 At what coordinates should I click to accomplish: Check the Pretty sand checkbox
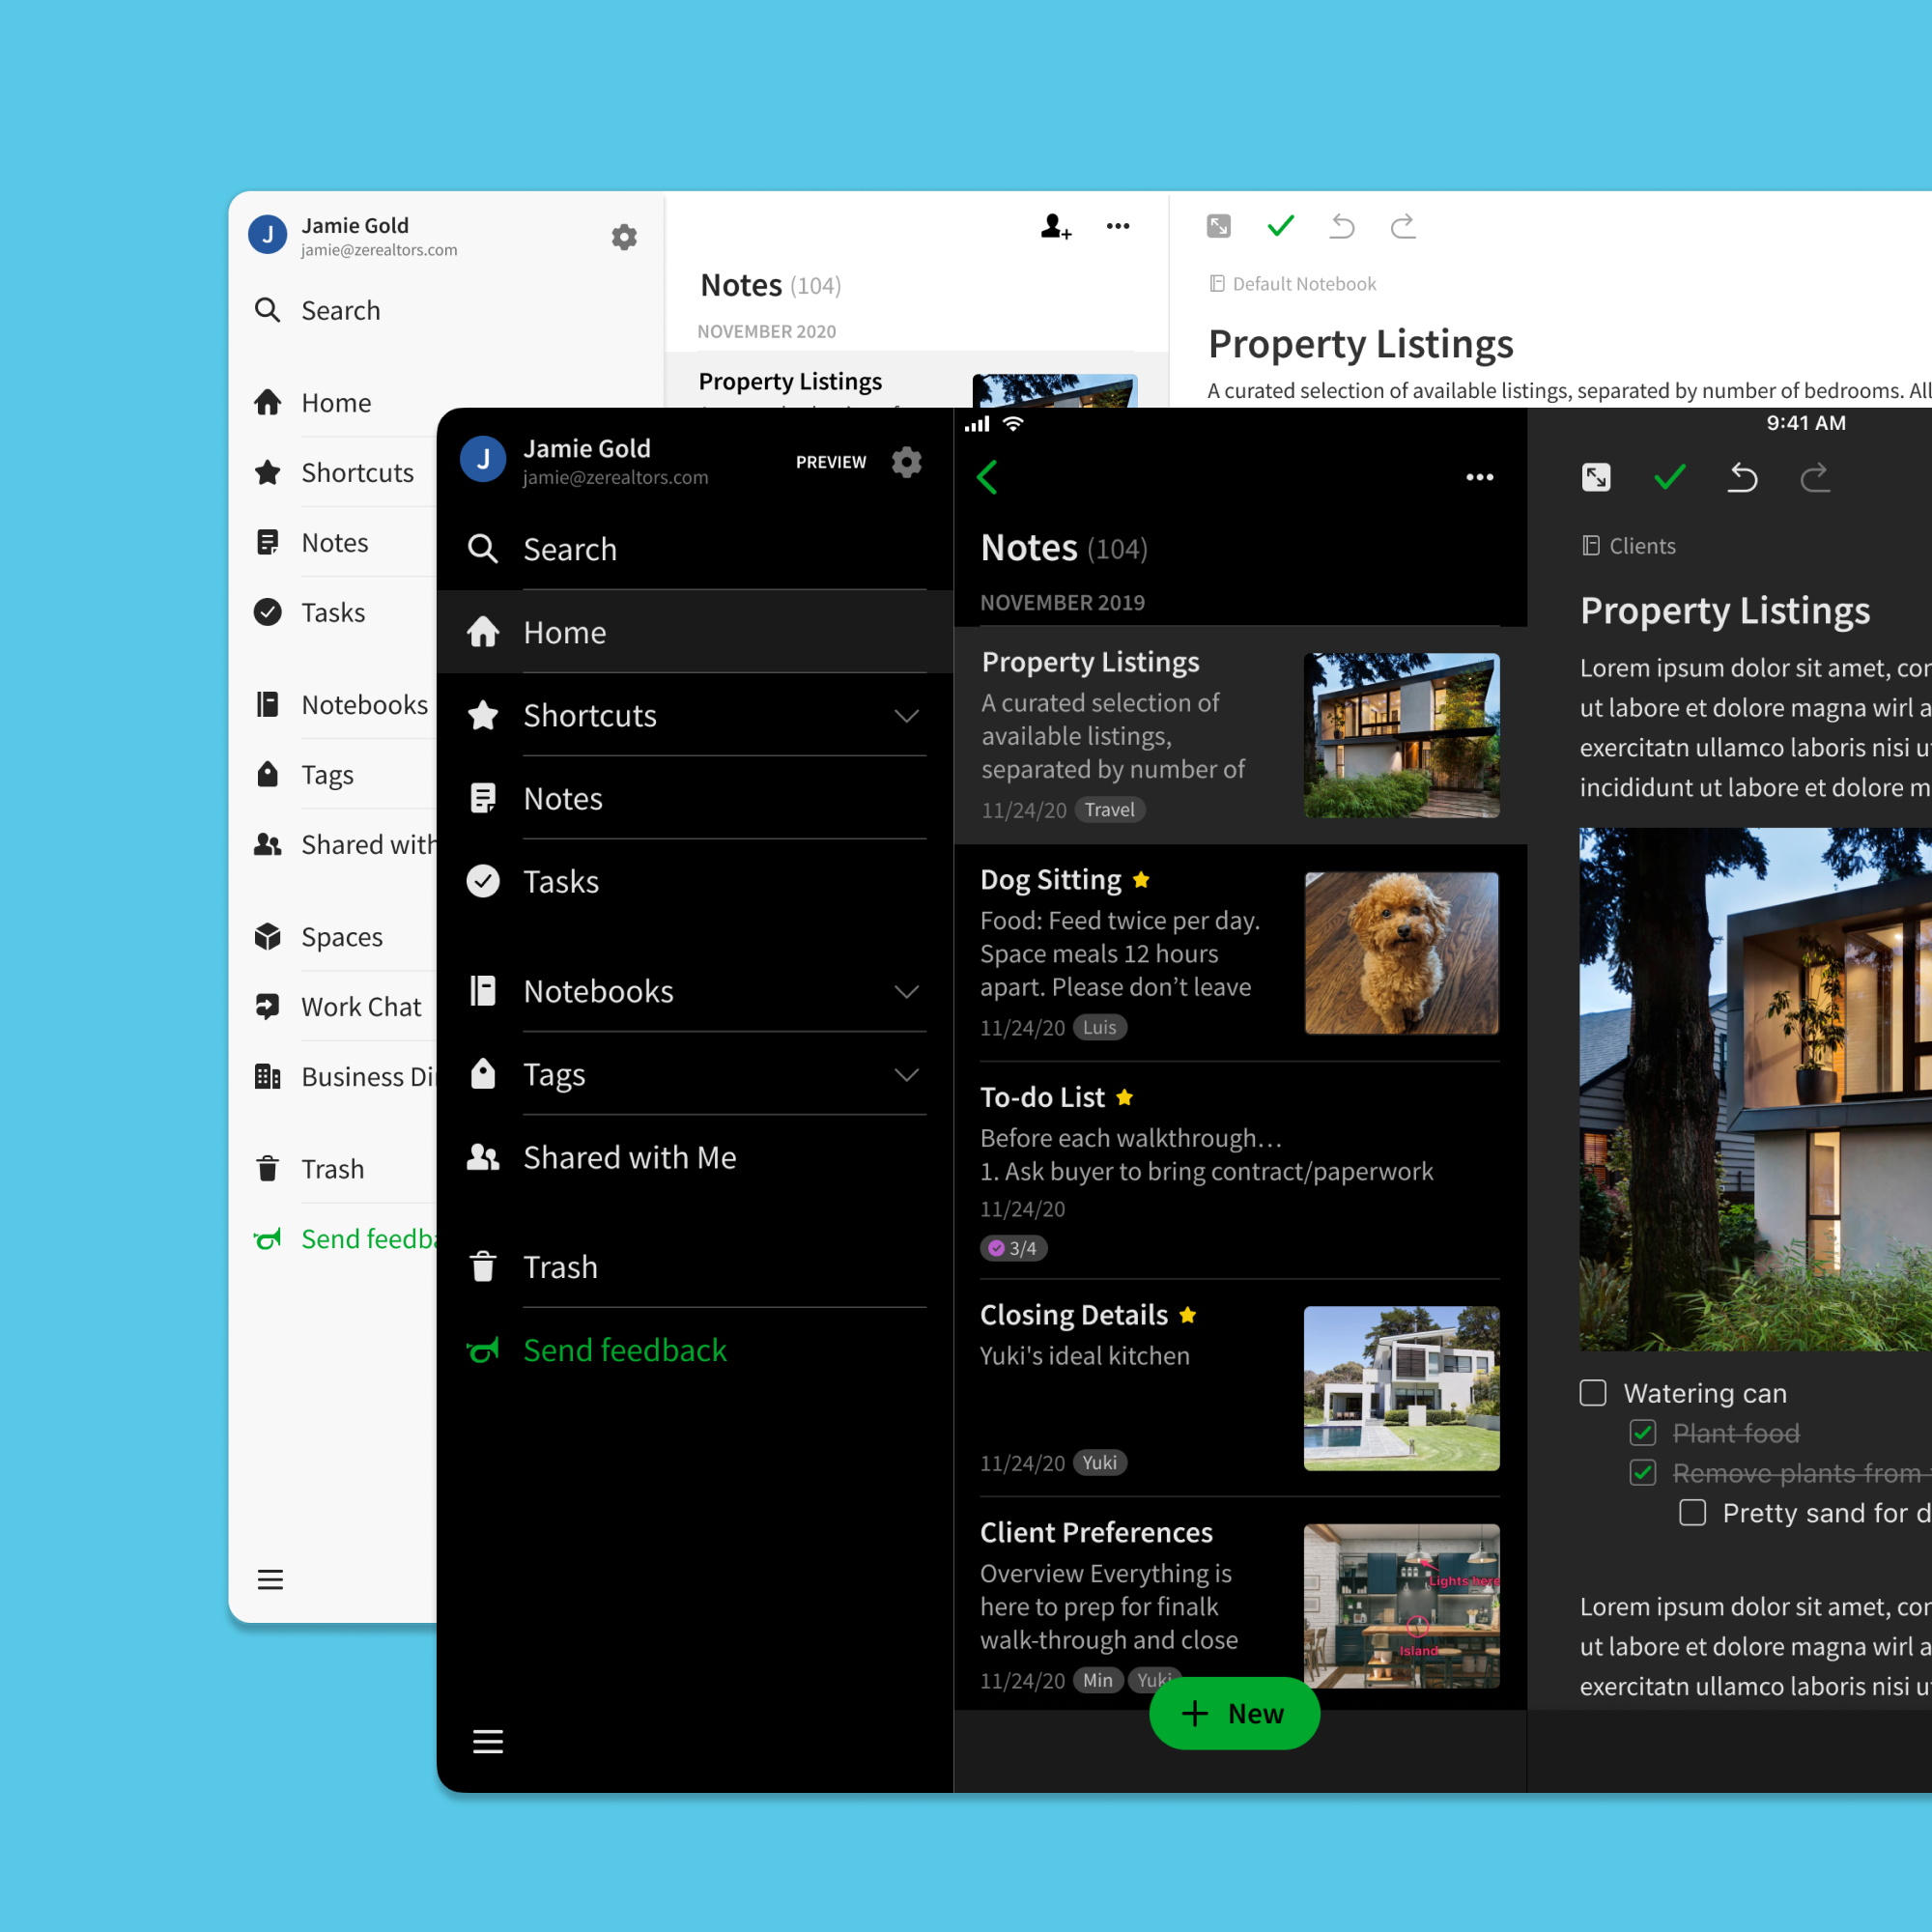pyautogui.click(x=1692, y=1512)
